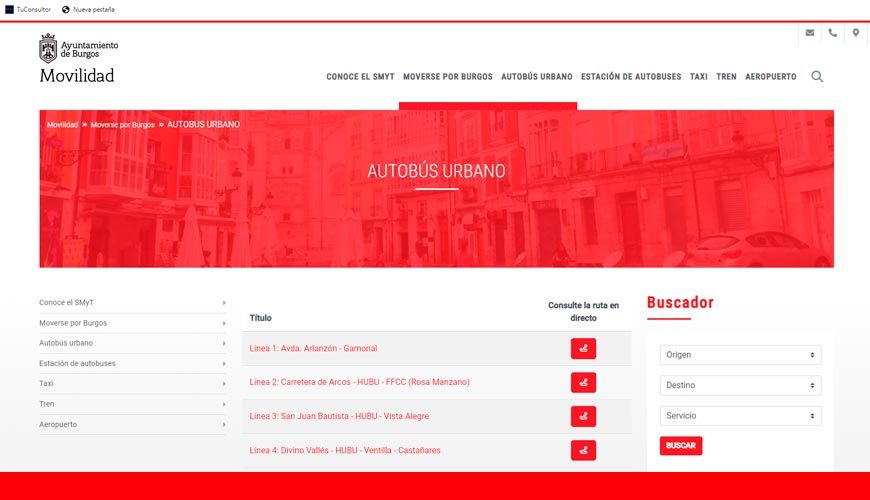Open AEROPUERTO menu item

[771, 77]
